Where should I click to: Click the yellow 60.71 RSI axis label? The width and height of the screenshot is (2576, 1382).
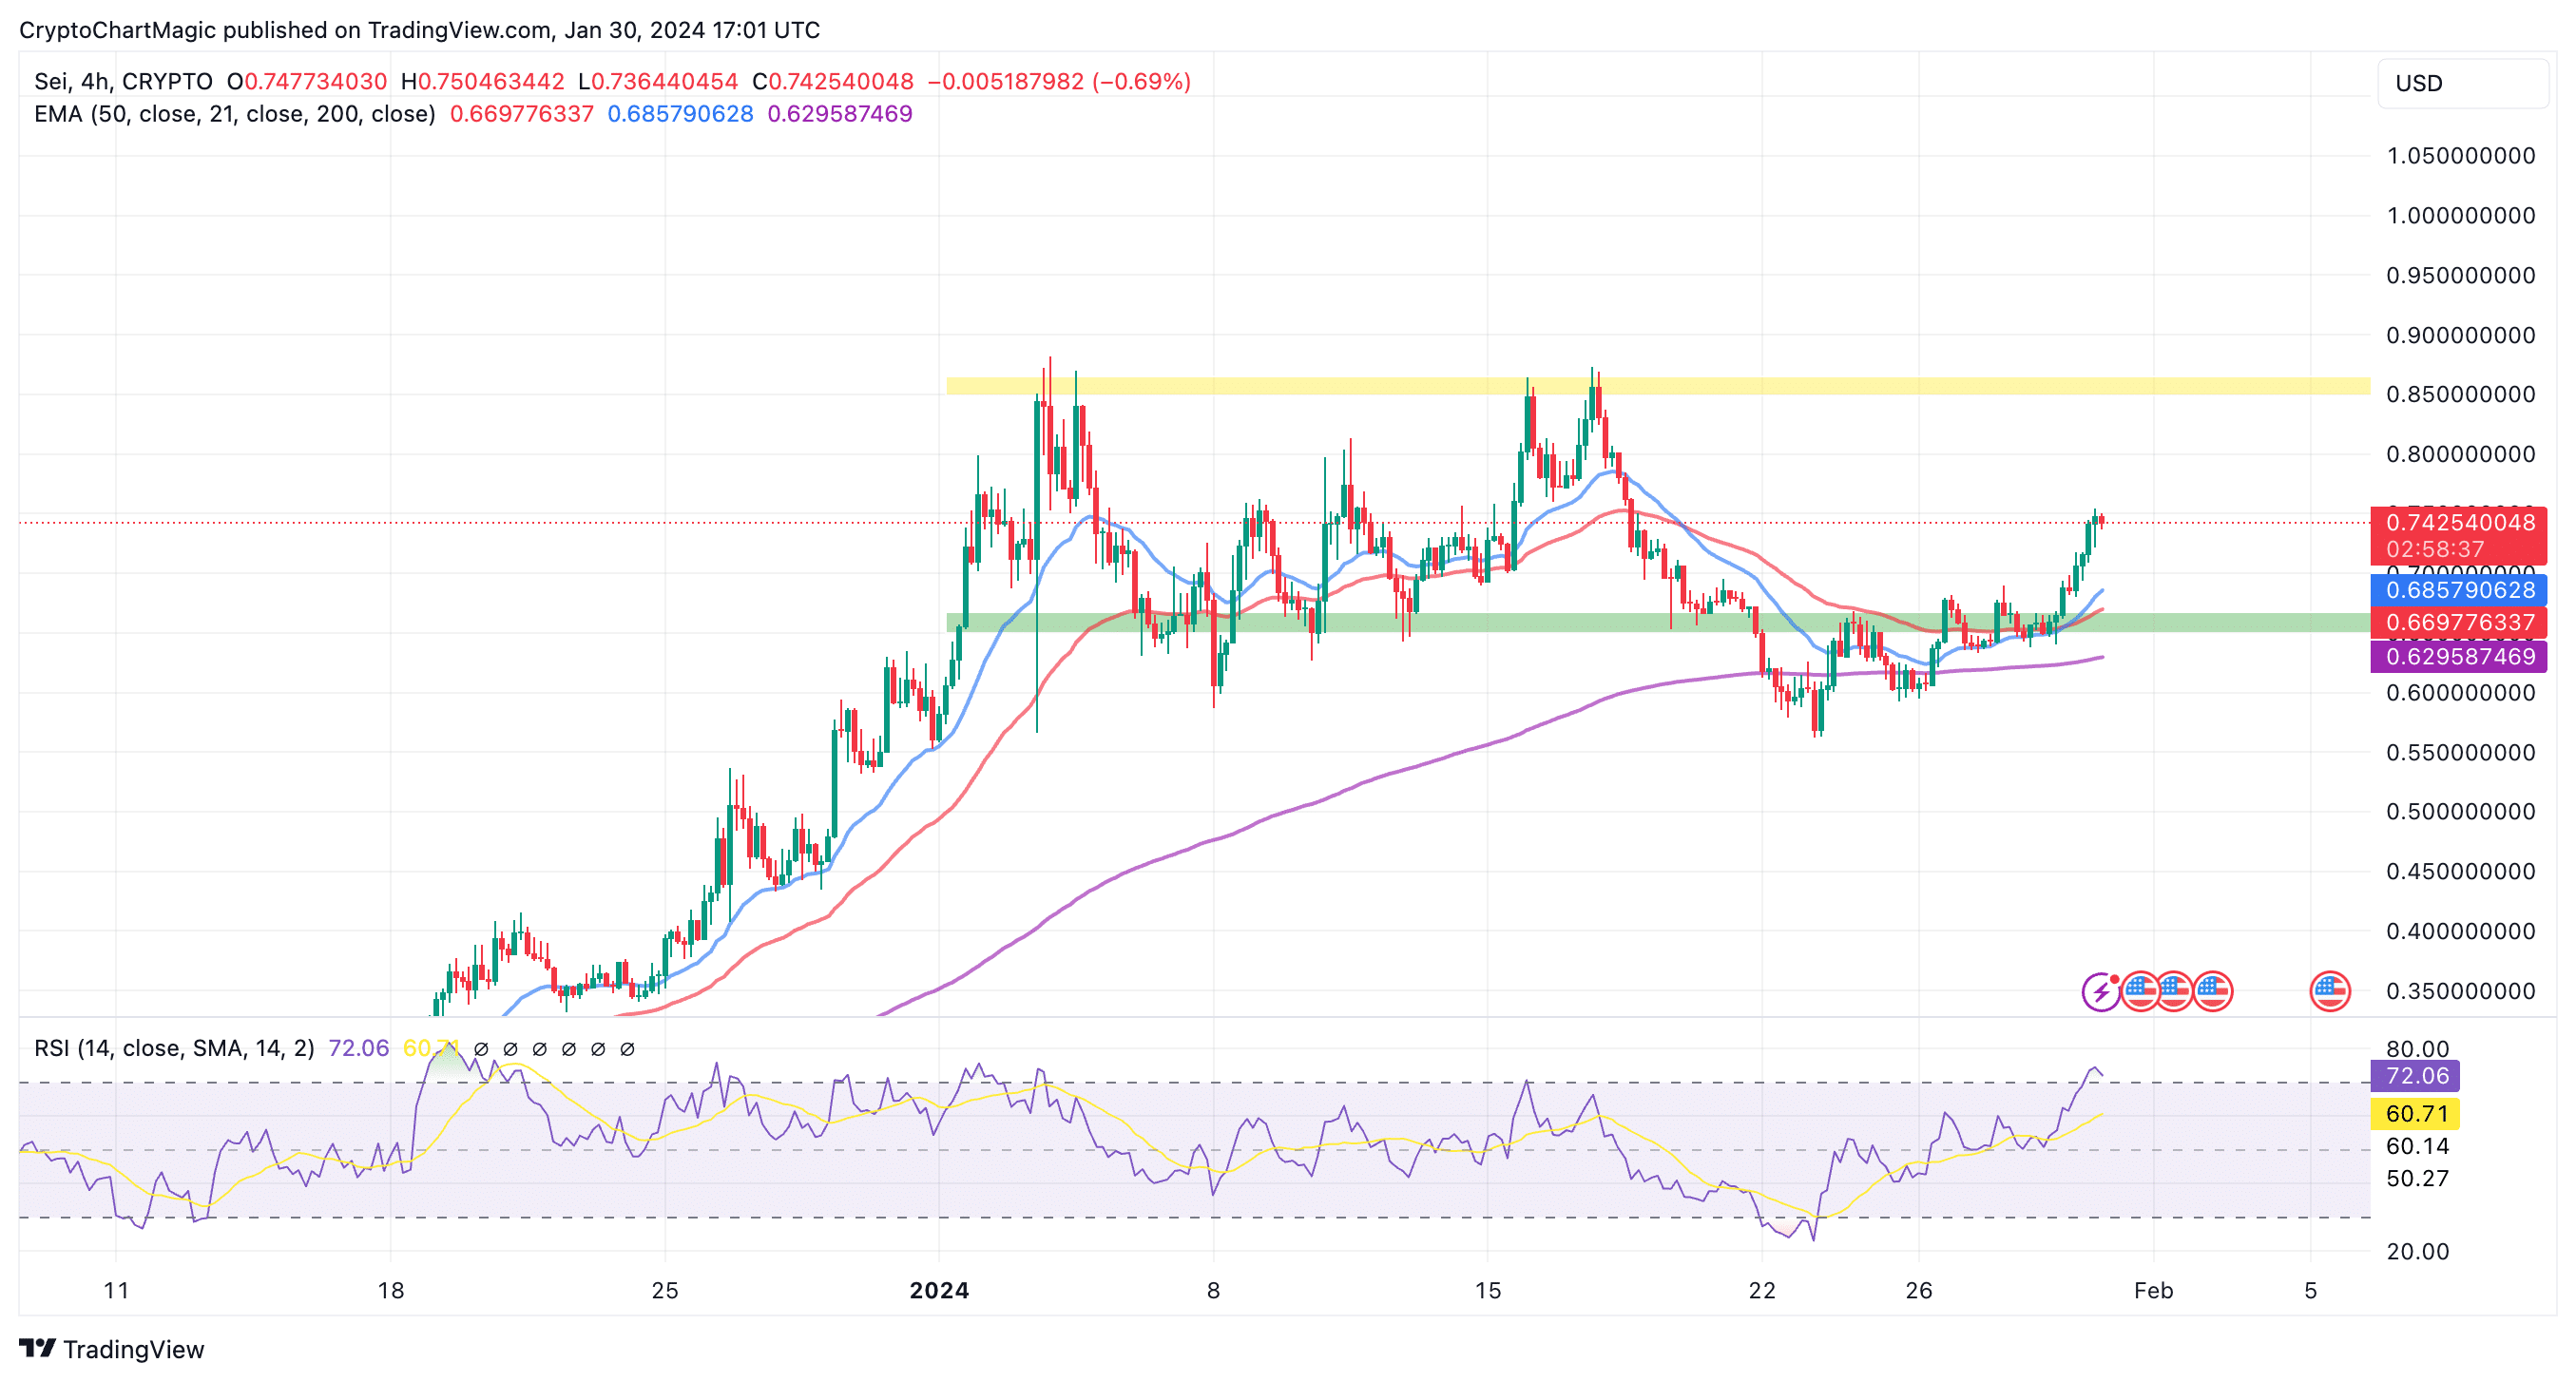tap(2414, 1113)
